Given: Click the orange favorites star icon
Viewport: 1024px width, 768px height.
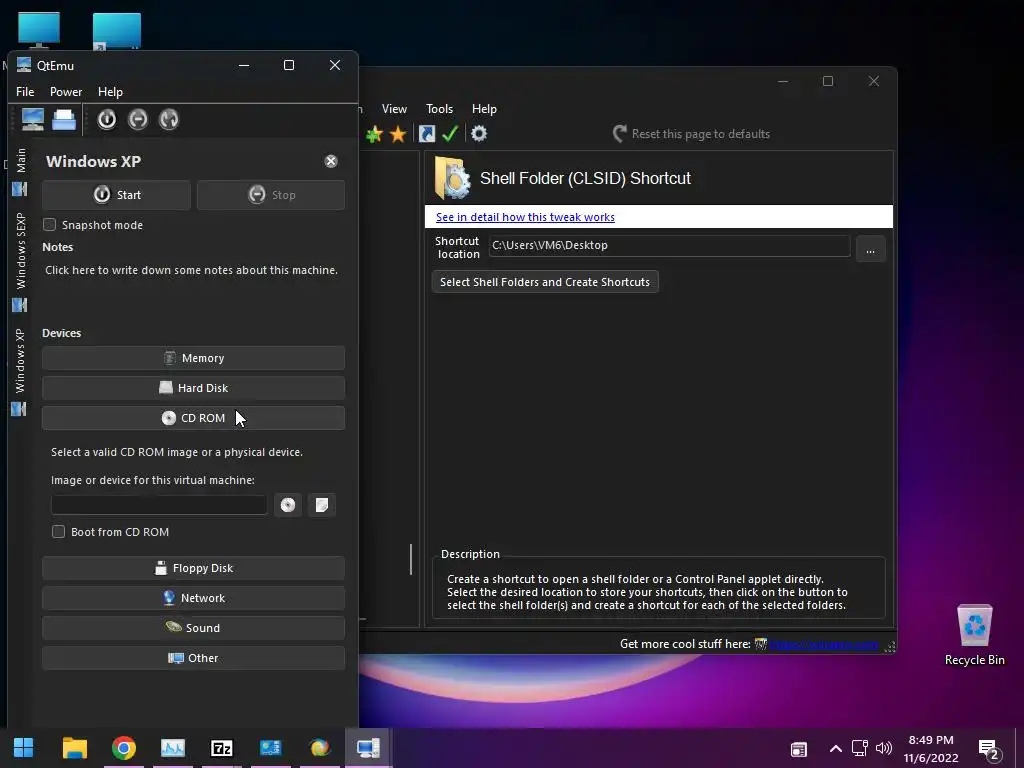Looking at the screenshot, I should [398, 135].
